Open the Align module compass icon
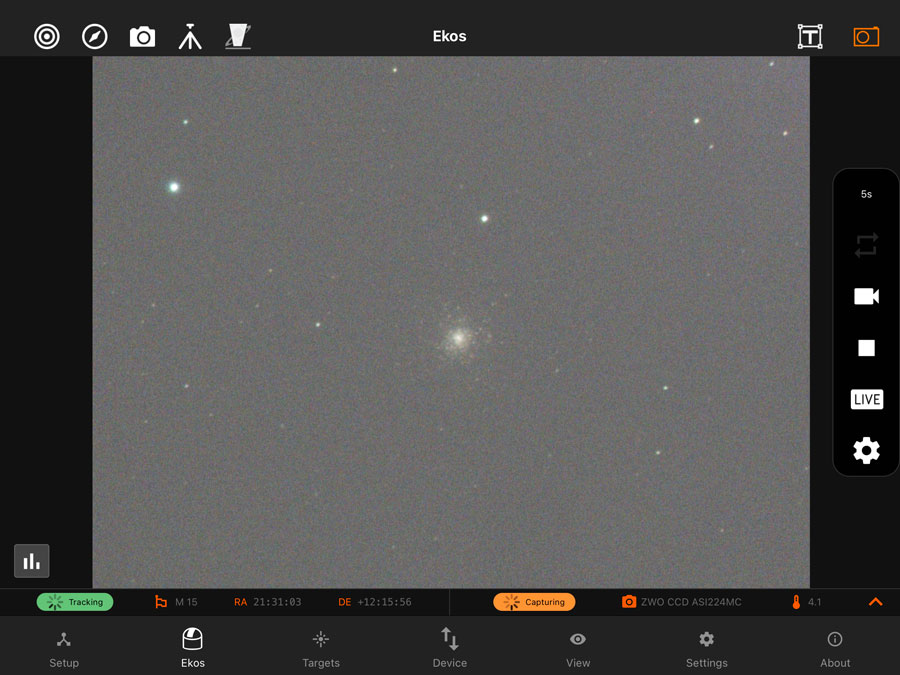Screen dimensions: 900x675 95,37
